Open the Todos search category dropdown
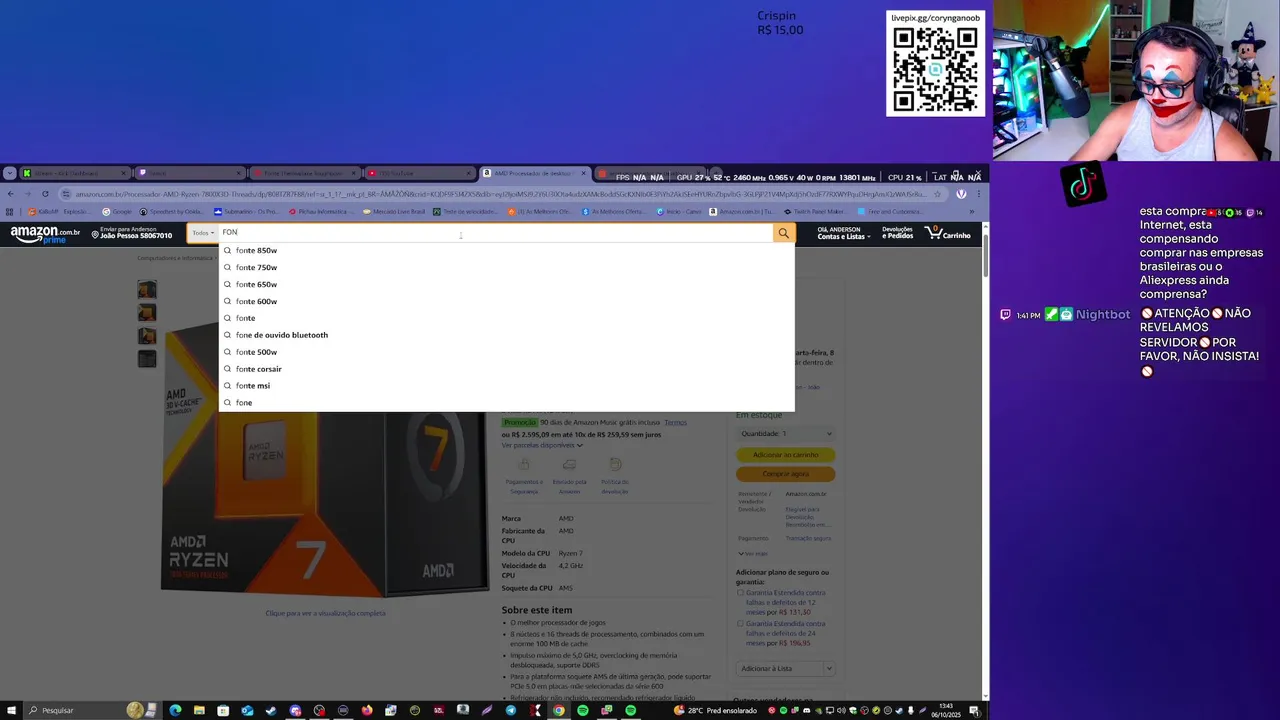The image size is (1280, 720). click(203, 233)
